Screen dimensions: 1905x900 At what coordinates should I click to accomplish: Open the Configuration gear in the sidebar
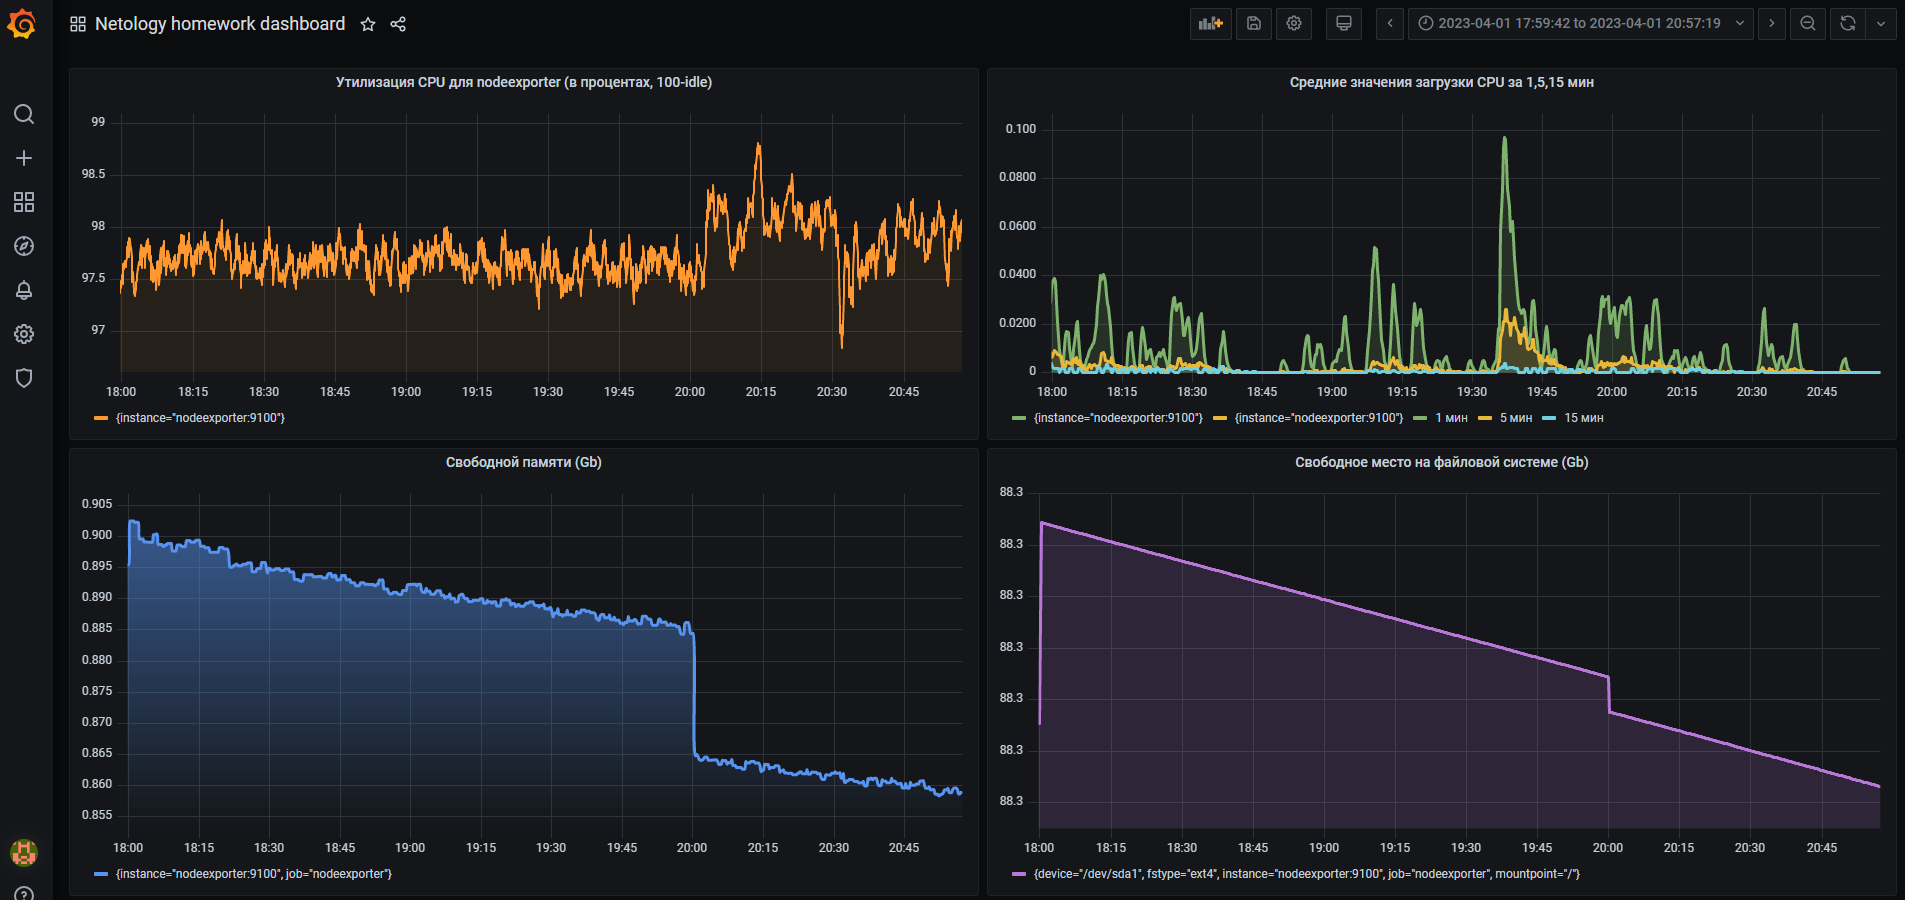click(23, 334)
